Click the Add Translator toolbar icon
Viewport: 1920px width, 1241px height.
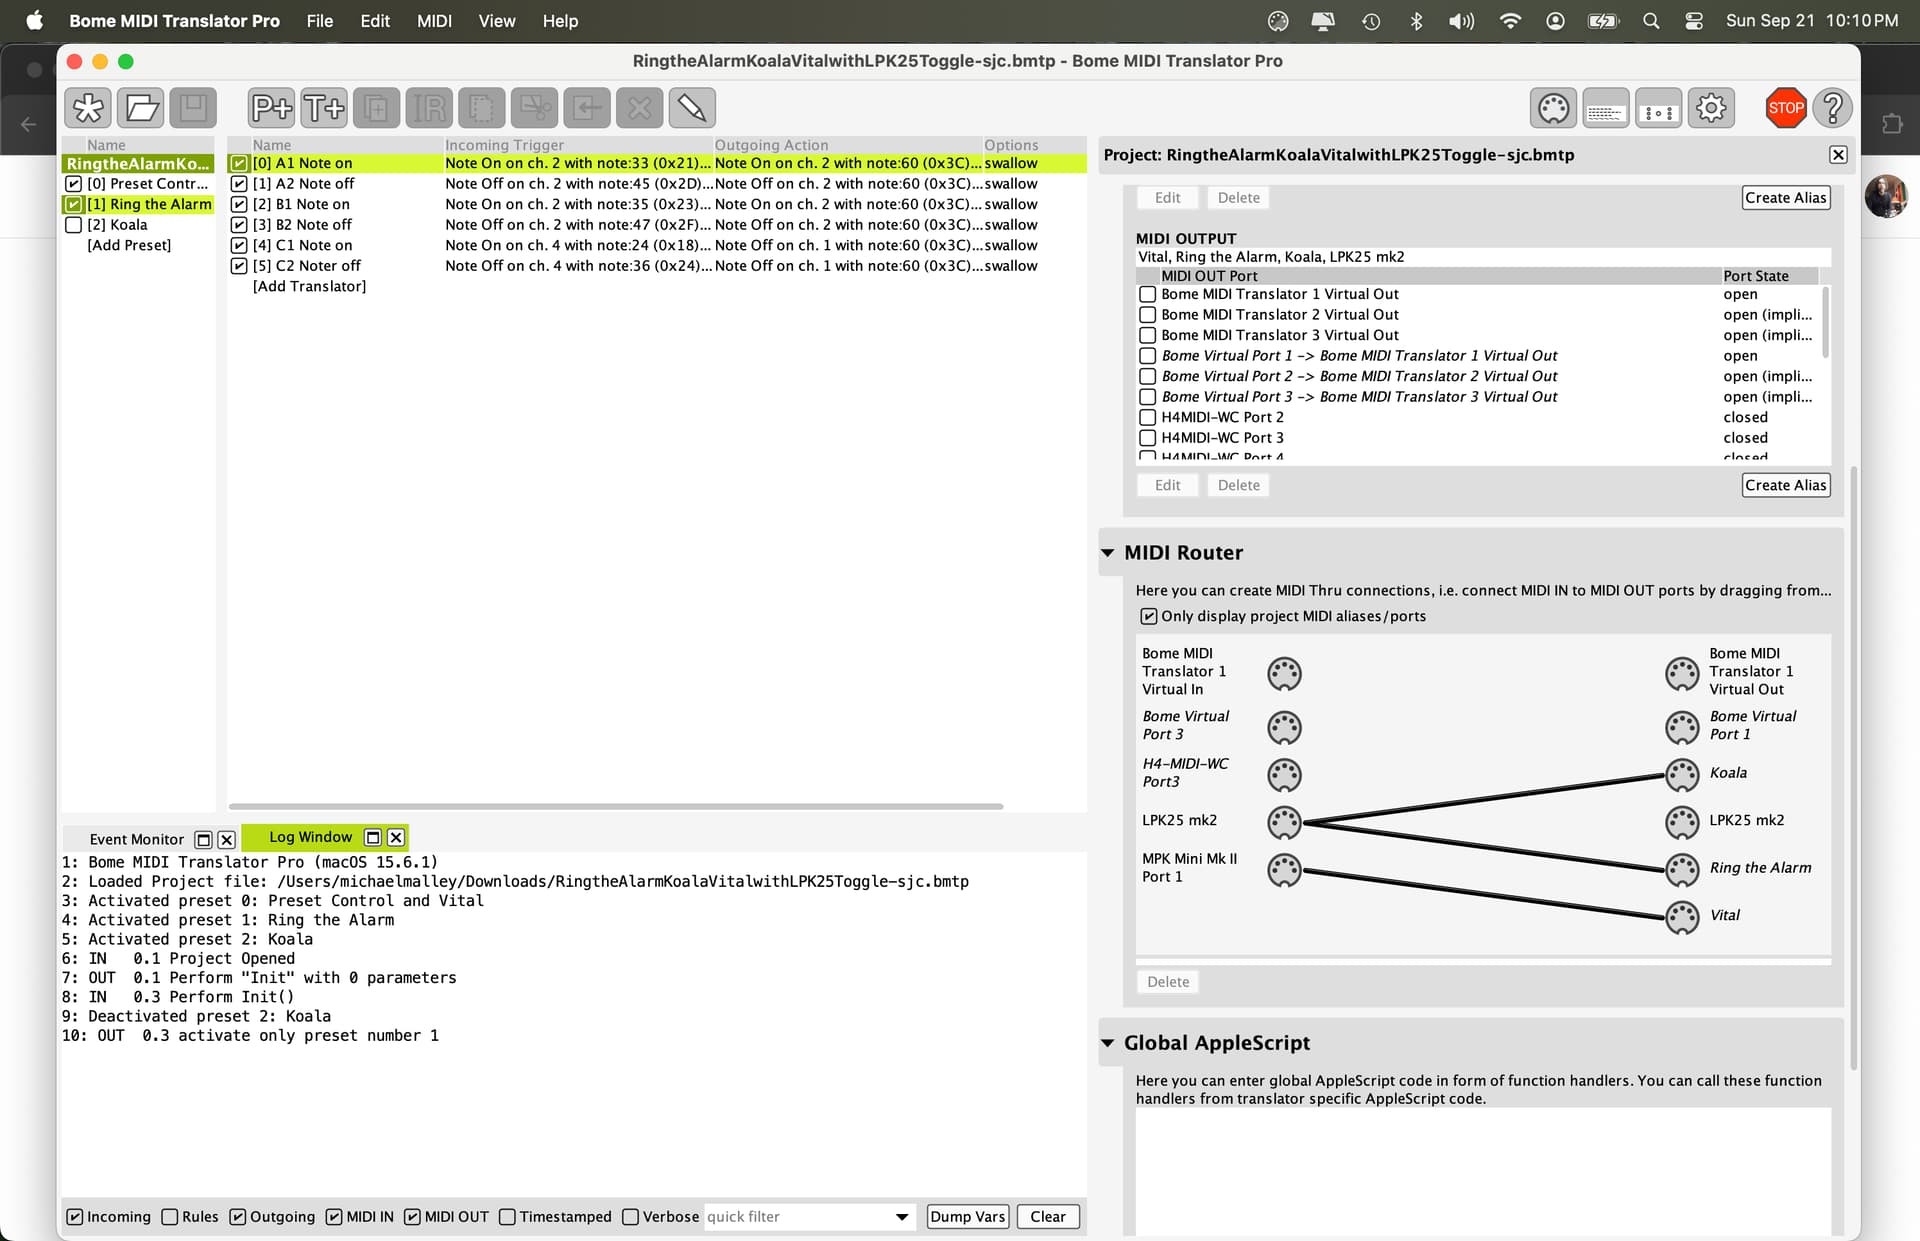324,108
